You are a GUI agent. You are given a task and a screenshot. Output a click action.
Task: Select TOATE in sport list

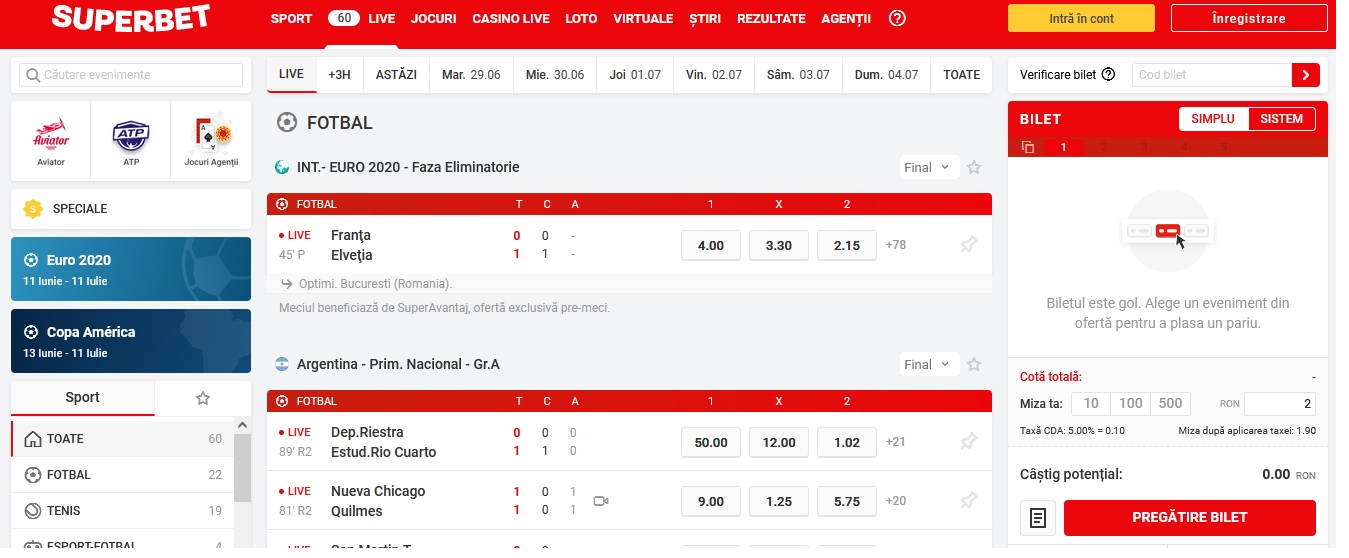click(123, 439)
